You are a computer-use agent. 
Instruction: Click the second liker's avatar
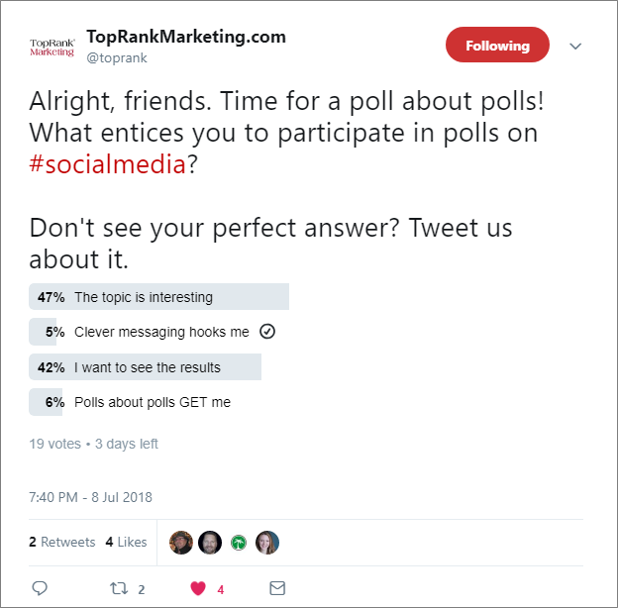[x=209, y=542]
